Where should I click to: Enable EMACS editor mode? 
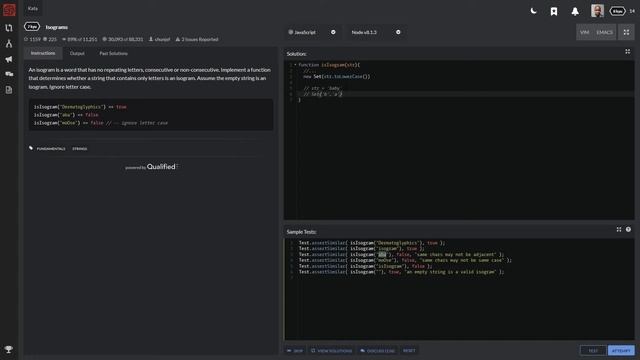click(x=604, y=32)
